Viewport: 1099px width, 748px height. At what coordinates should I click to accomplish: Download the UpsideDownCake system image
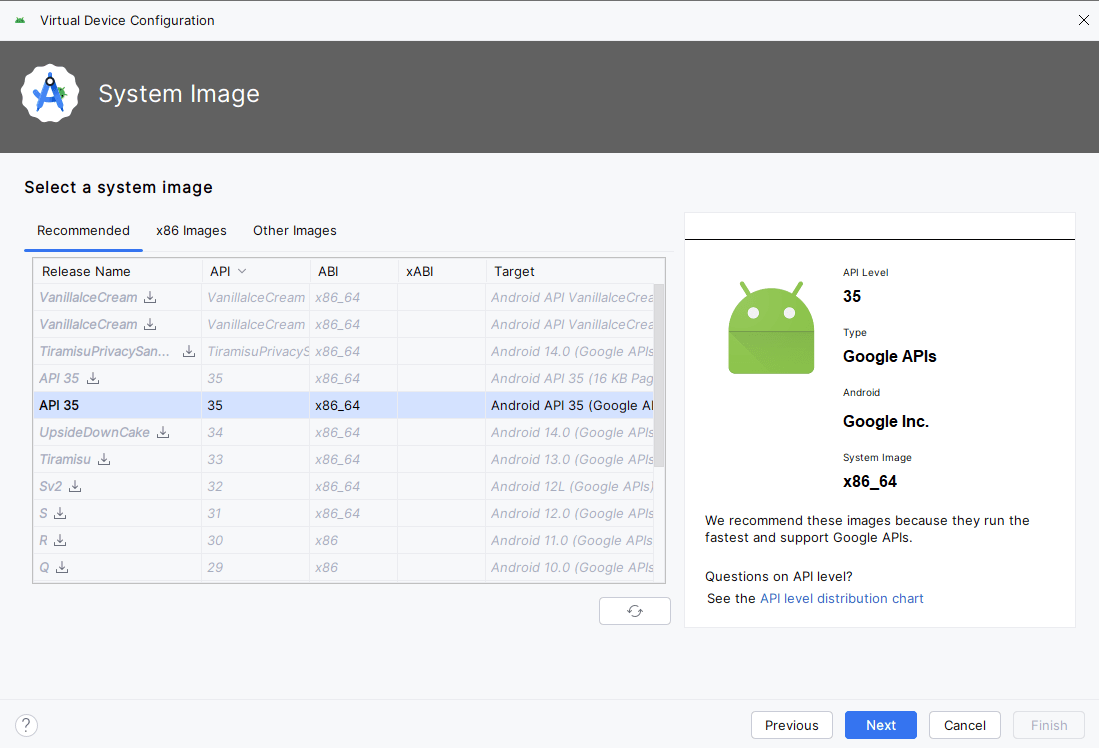point(163,433)
